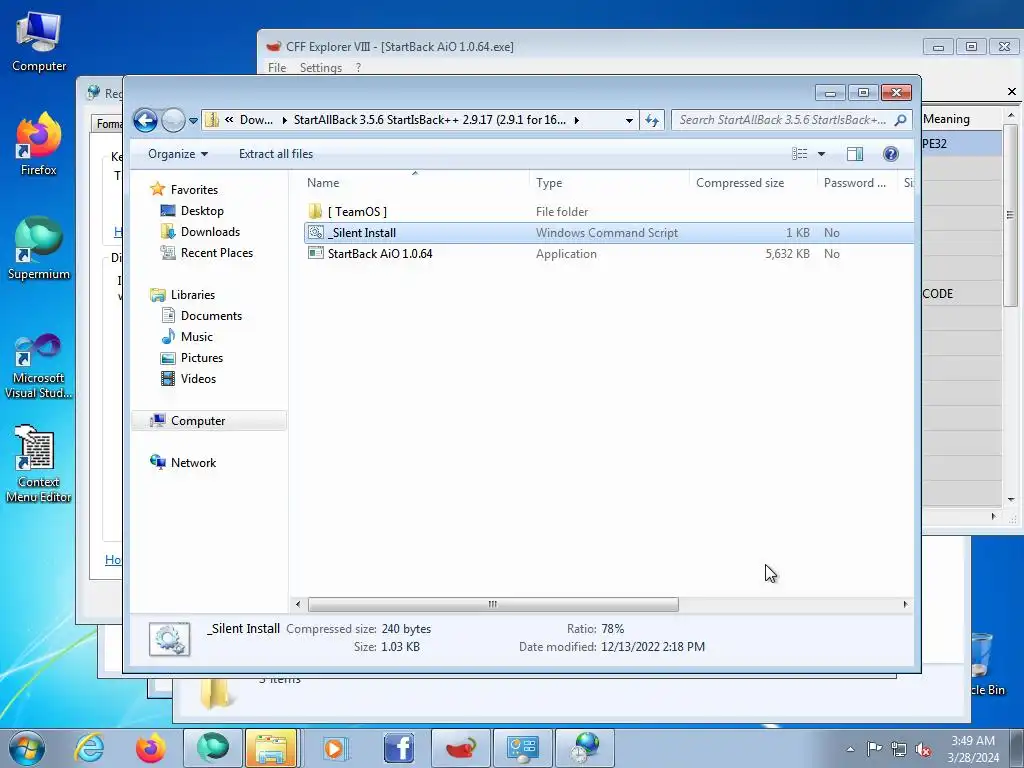Open Windows Media Player taskbar icon
The image size is (1024, 768).
pos(336,748)
